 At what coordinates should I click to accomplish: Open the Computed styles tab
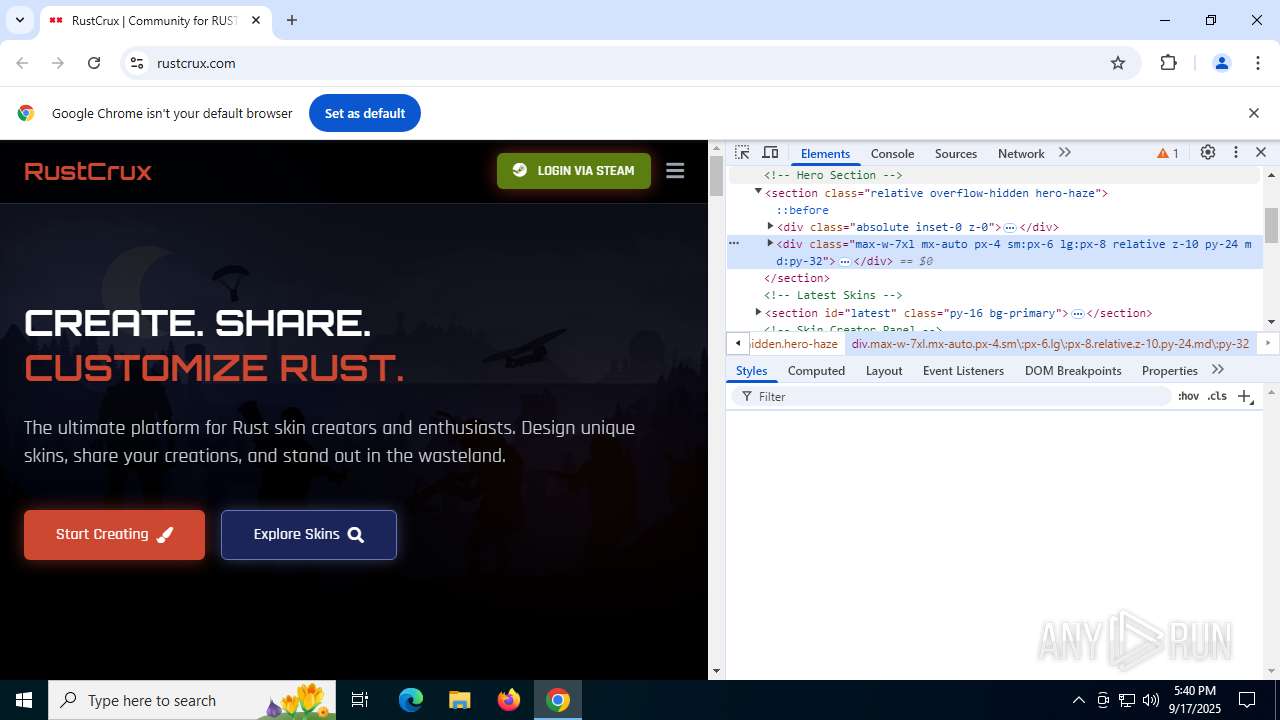pos(816,371)
